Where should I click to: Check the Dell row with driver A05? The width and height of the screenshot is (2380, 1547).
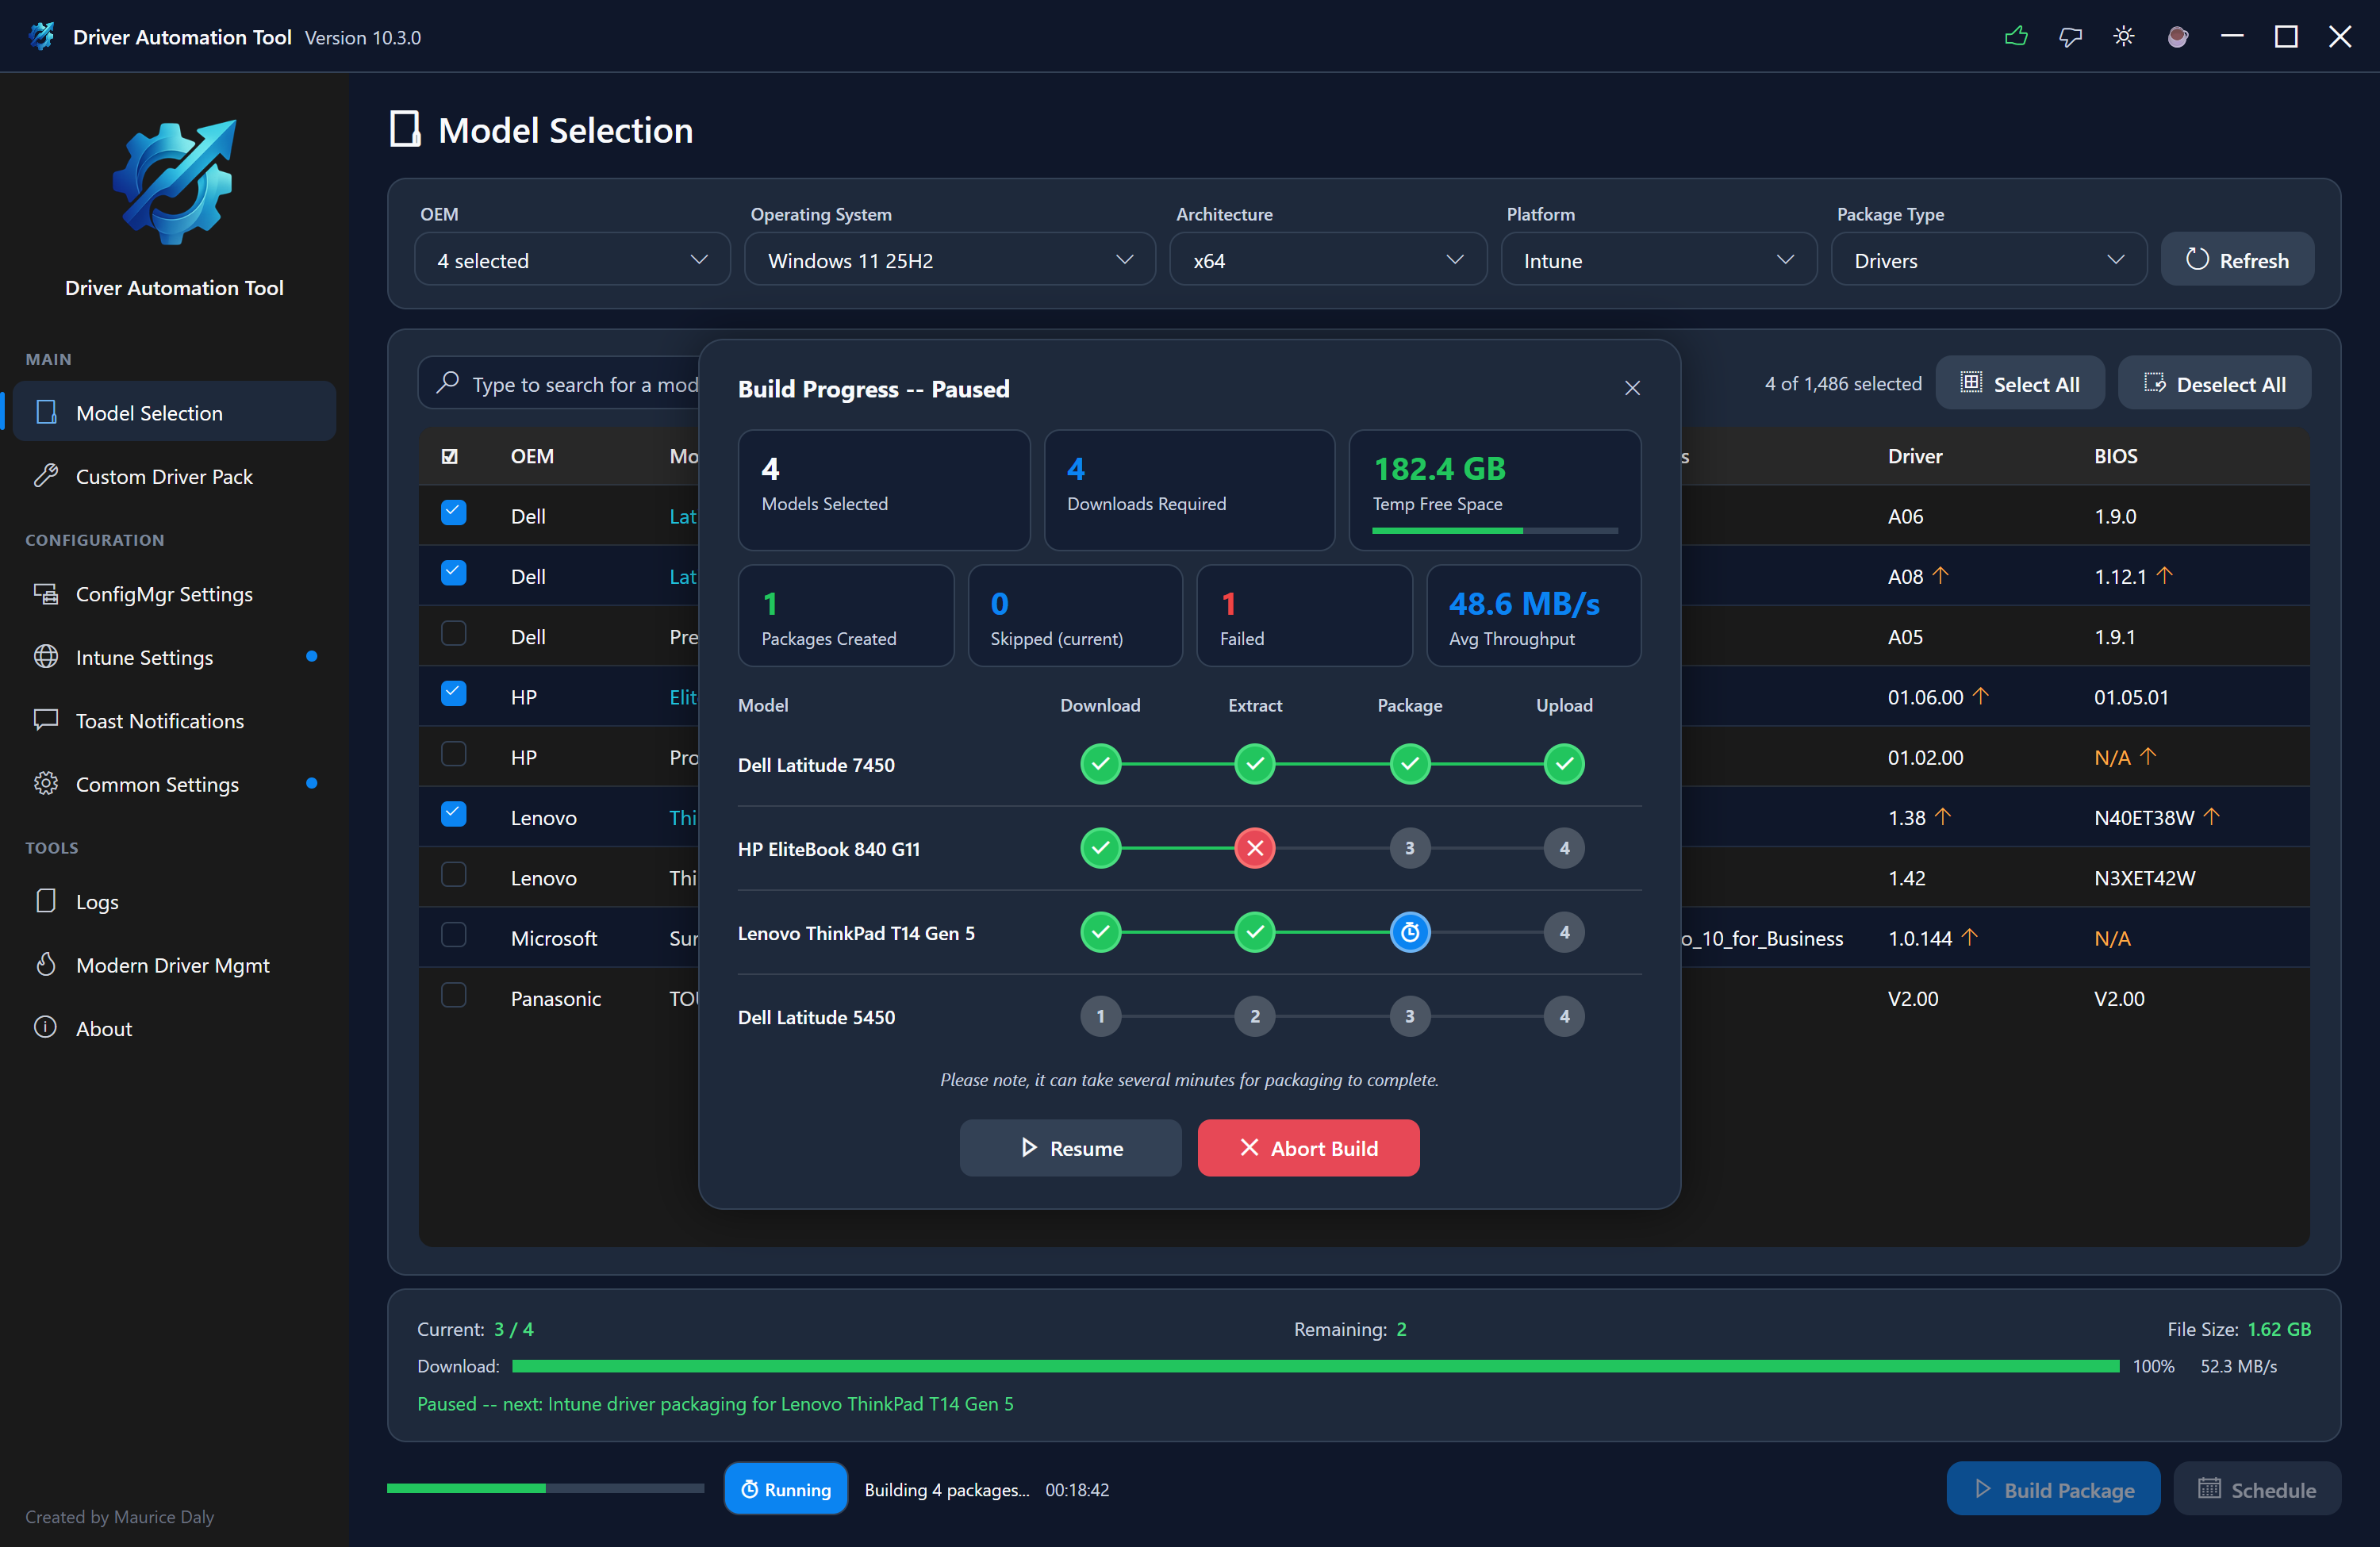[x=454, y=634]
